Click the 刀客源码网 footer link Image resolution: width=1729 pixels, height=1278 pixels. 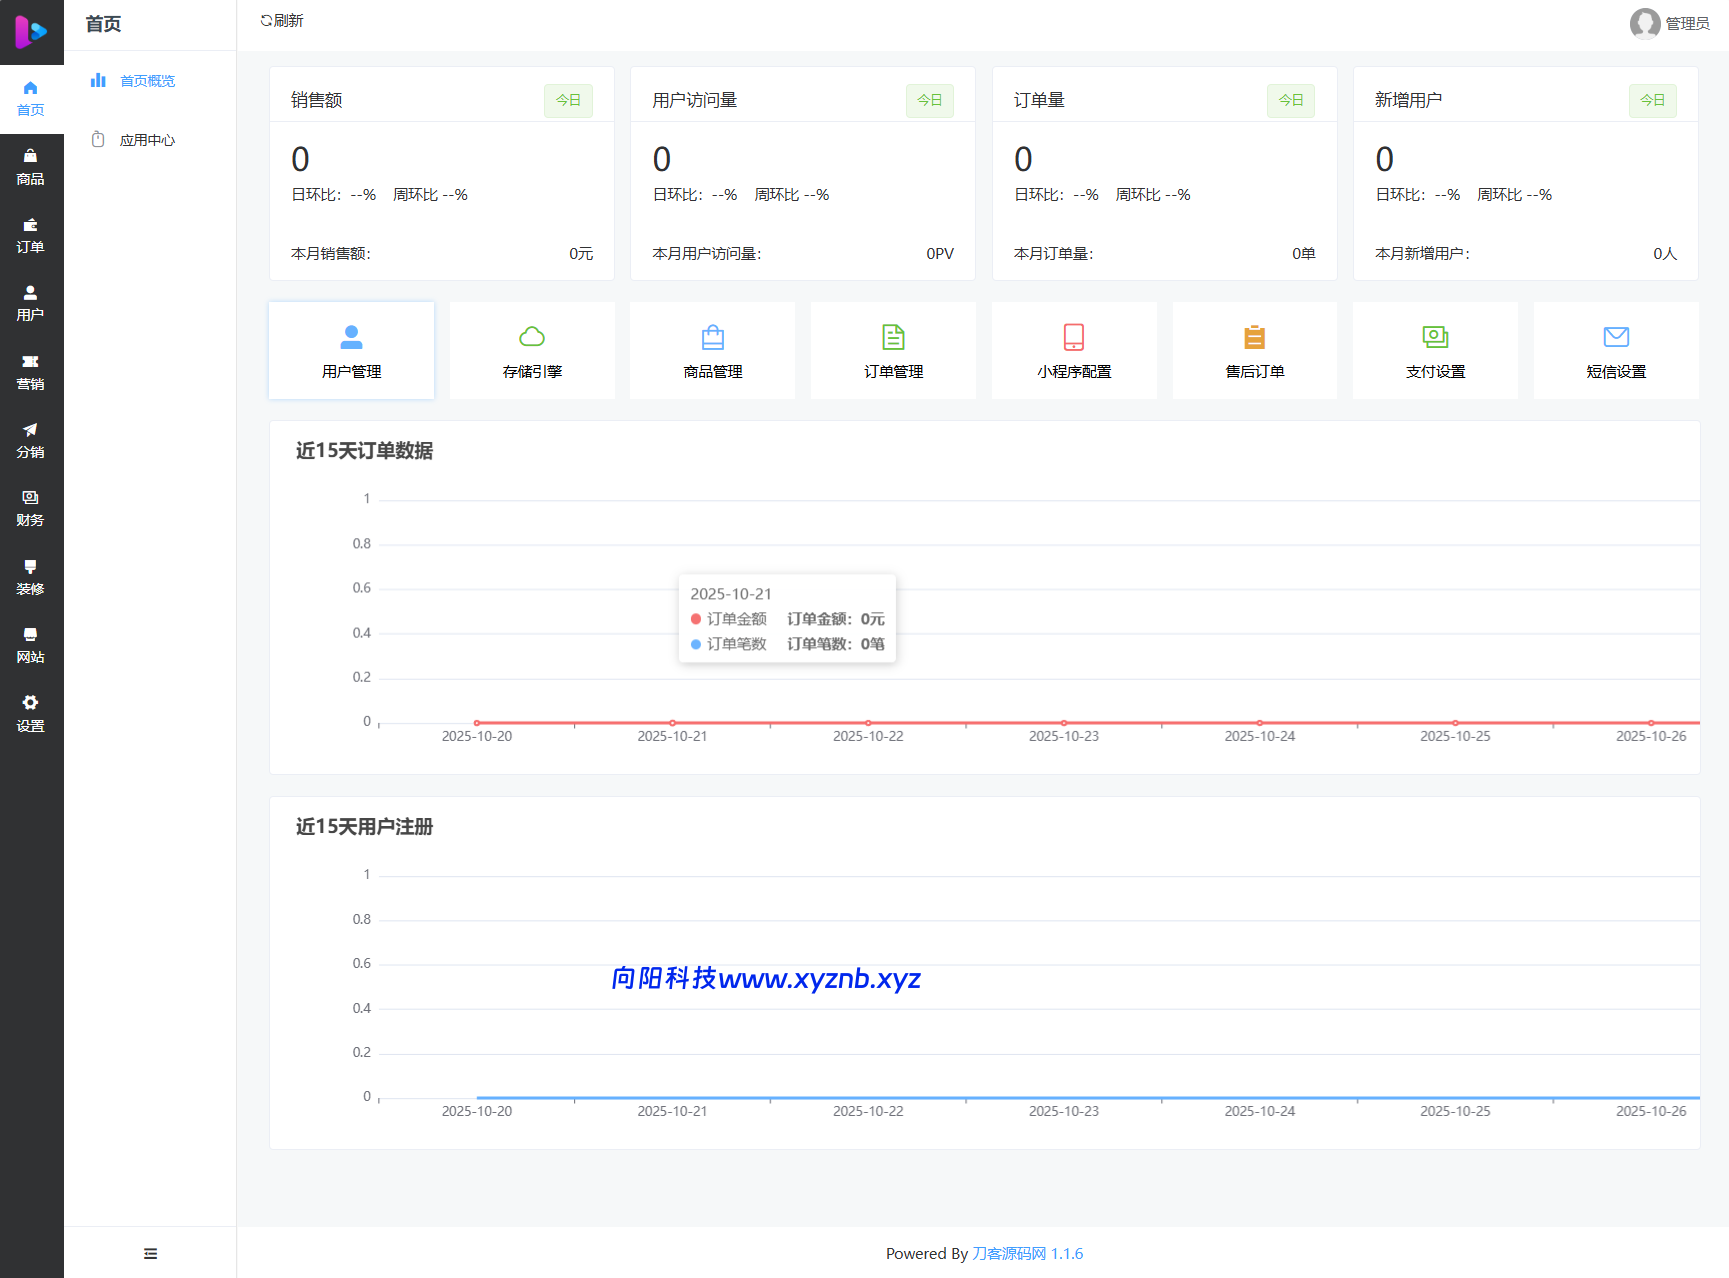[x=1009, y=1253]
